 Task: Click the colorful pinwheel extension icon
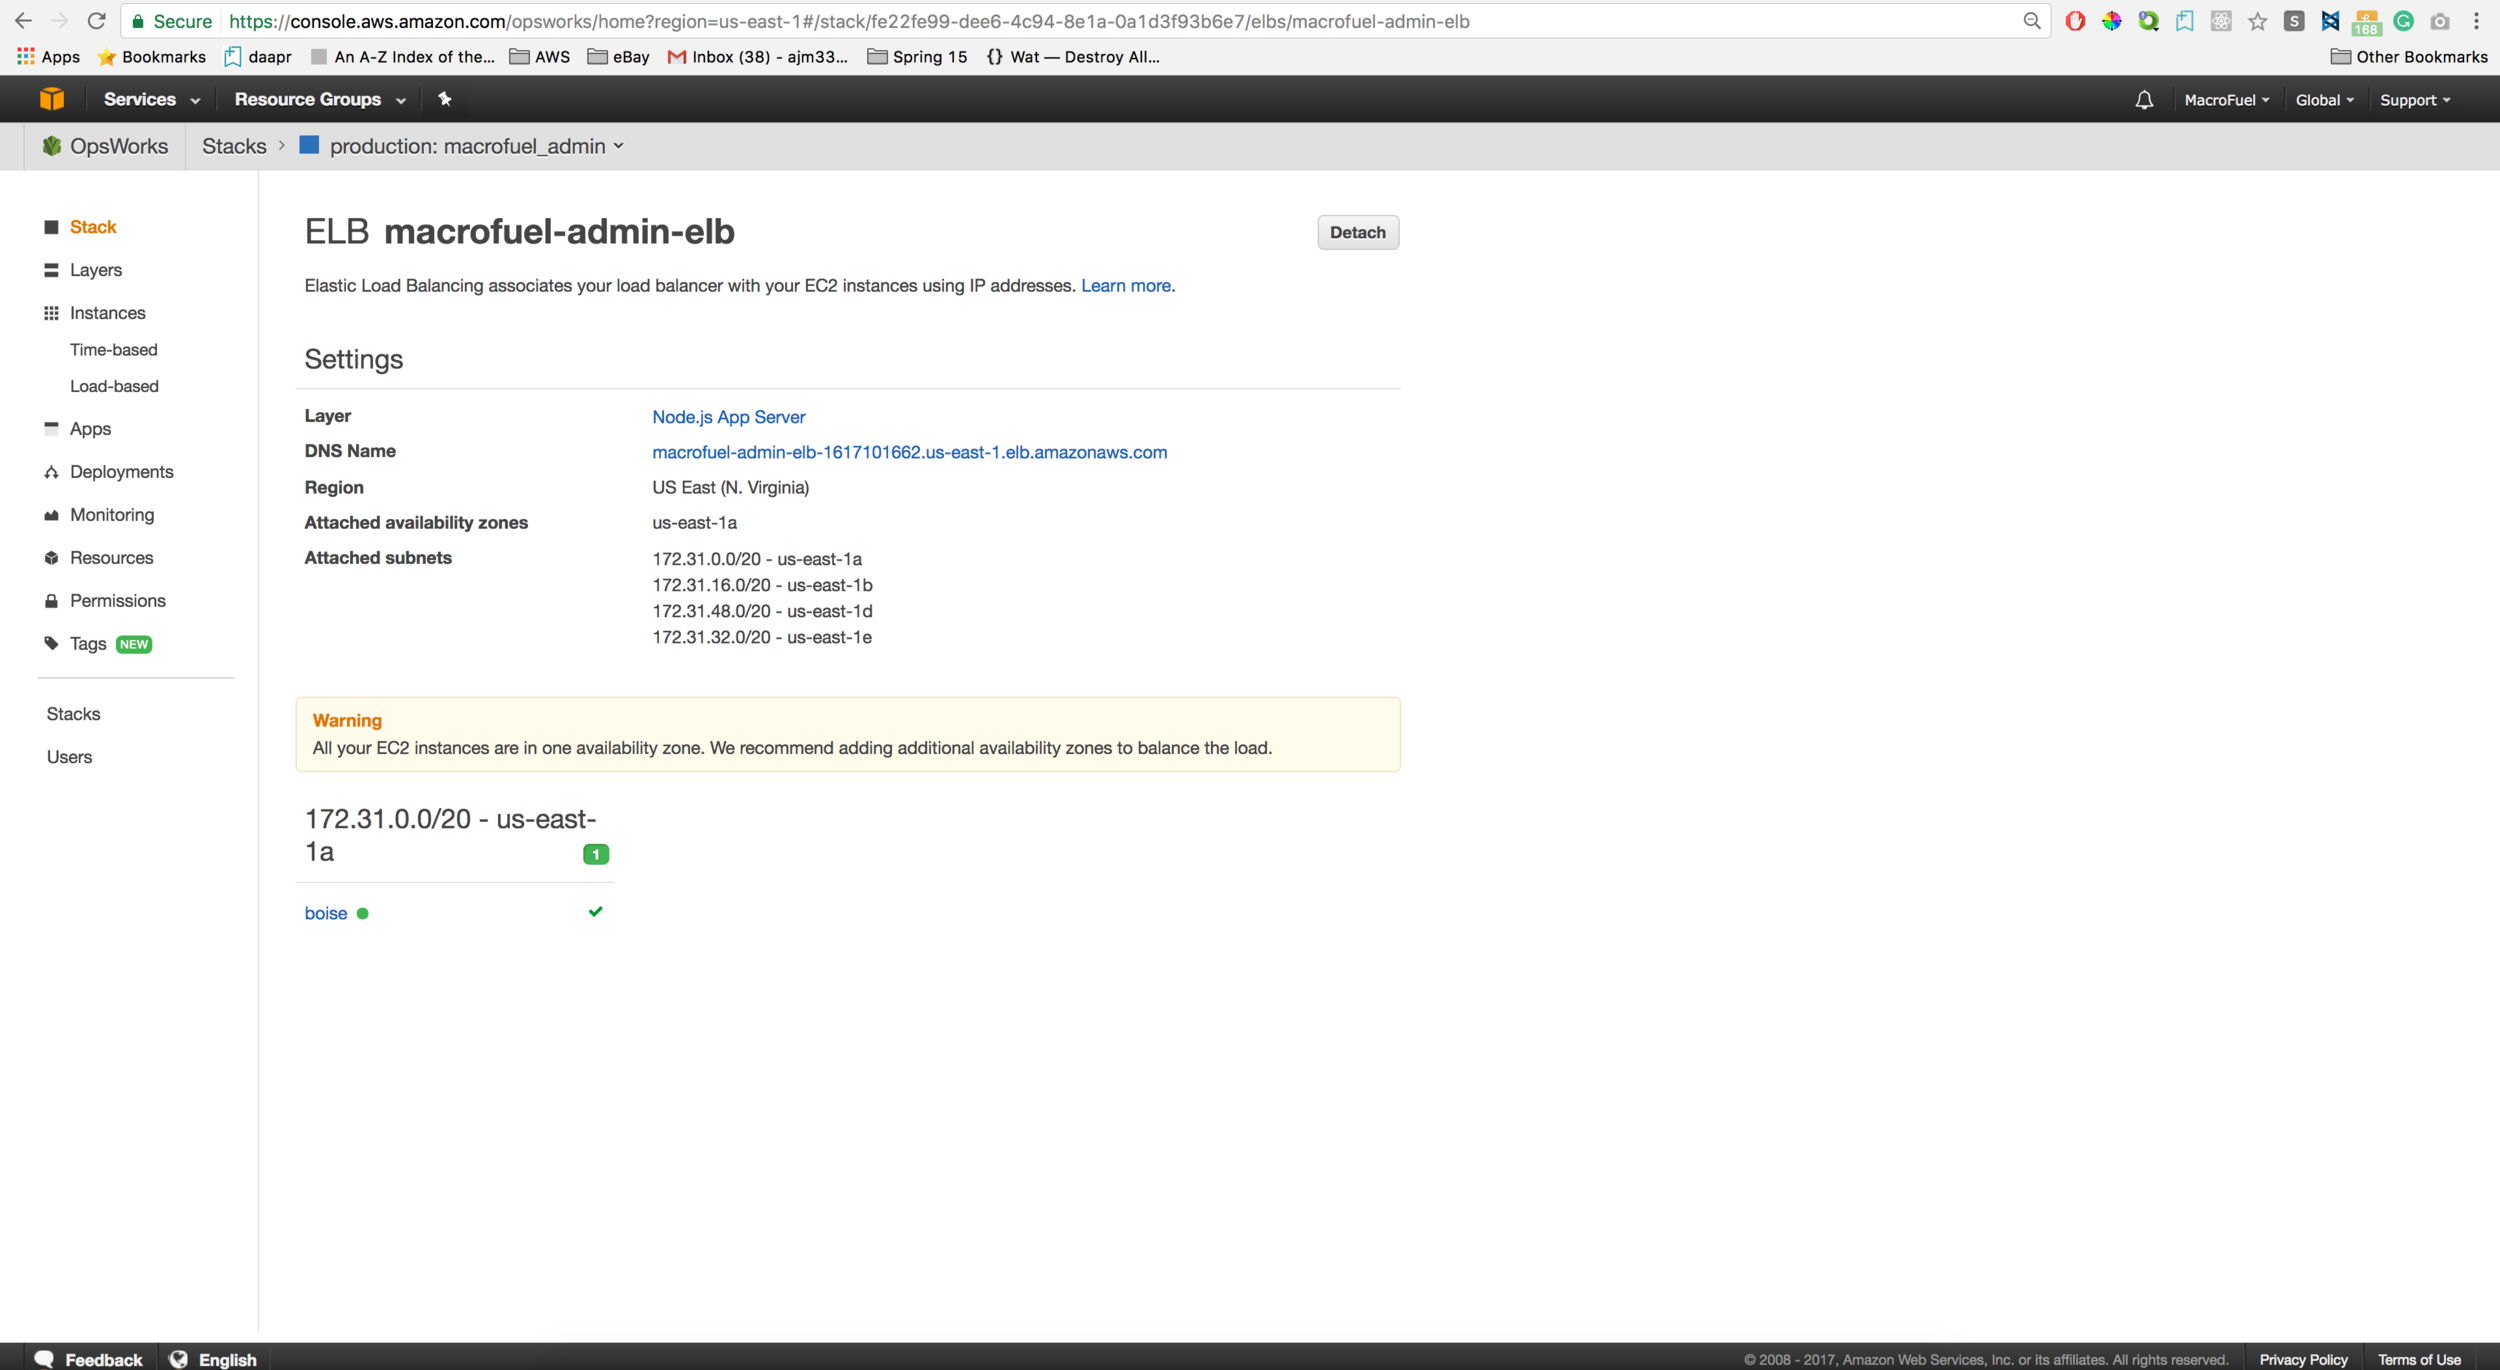tap(2112, 21)
